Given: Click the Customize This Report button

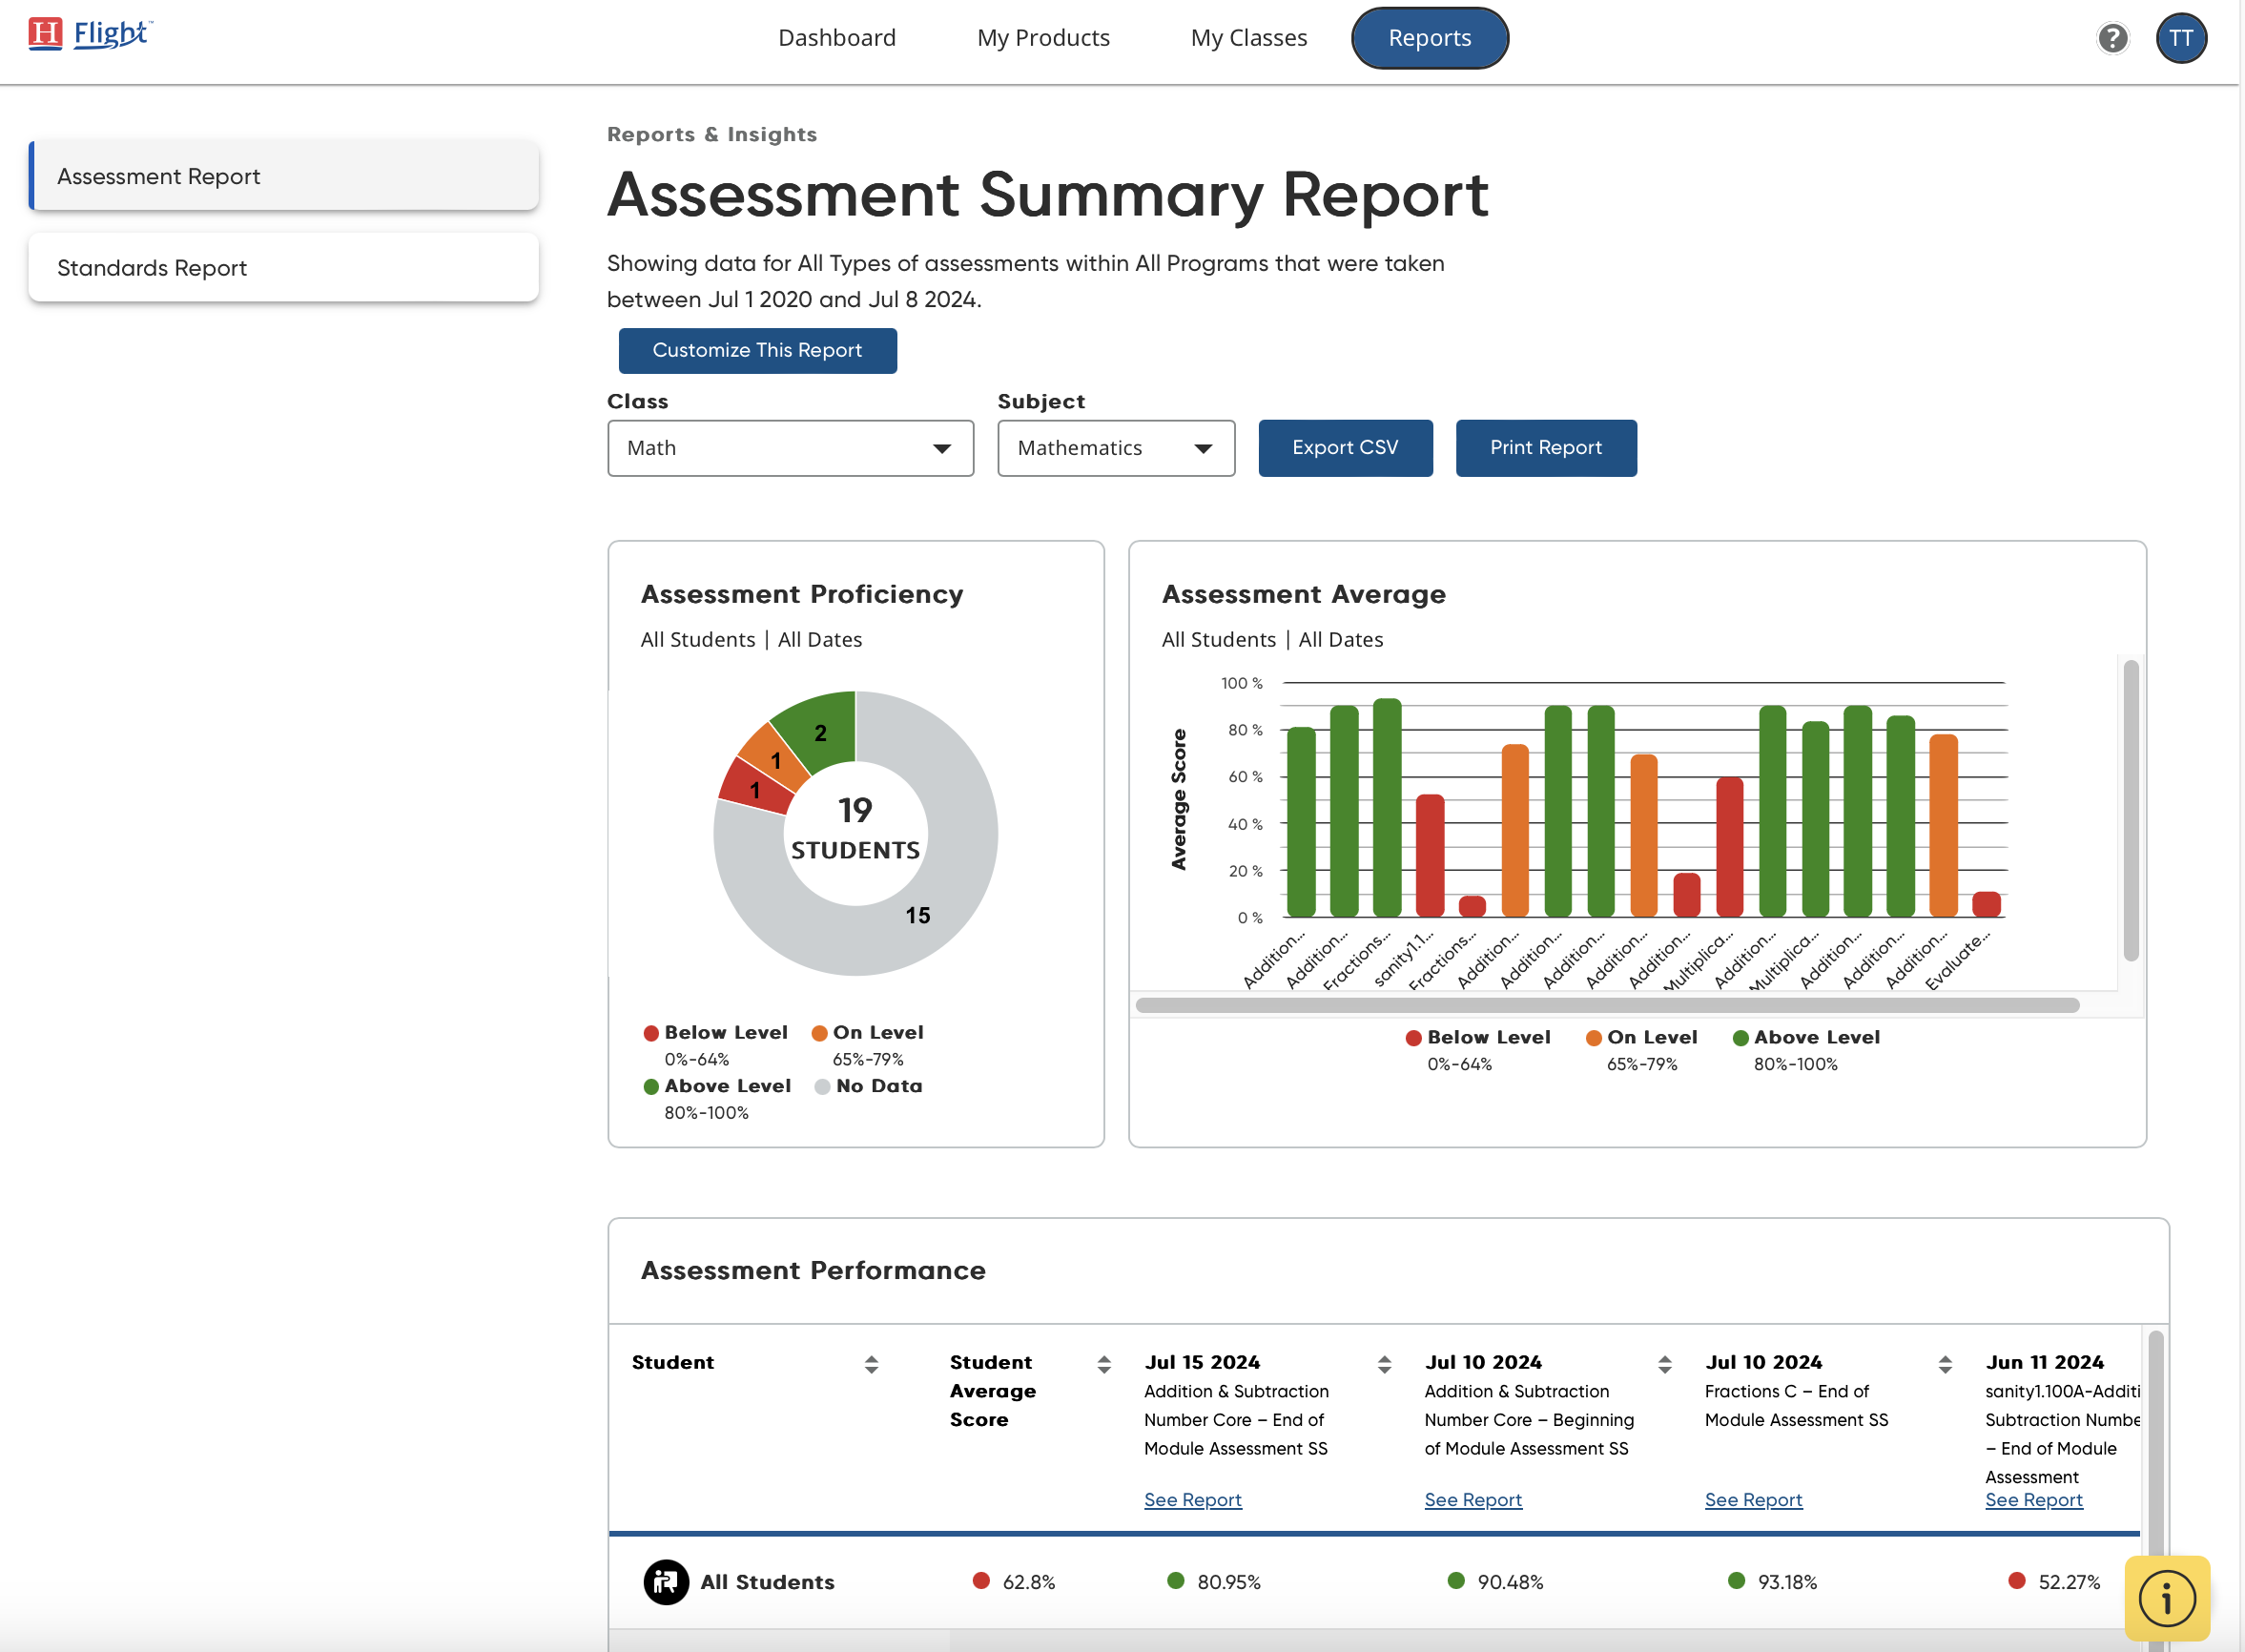Looking at the screenshot, I should [x=757, y=351].
